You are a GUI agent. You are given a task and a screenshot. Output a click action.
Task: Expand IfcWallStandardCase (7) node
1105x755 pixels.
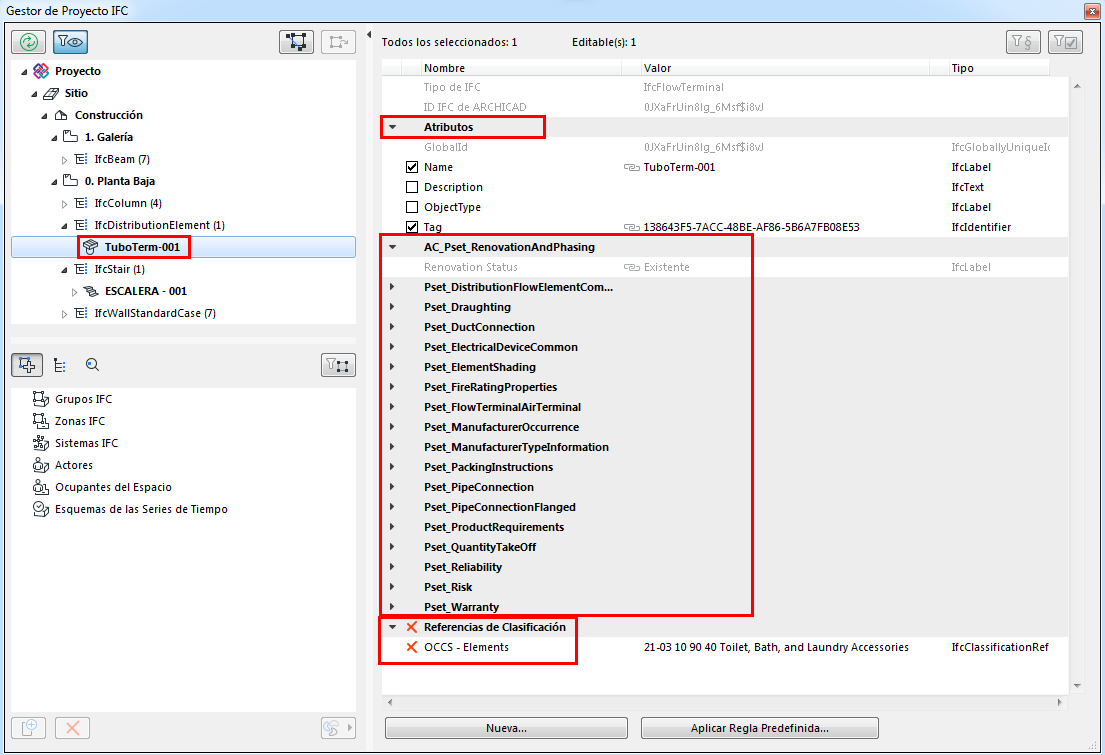pyautogui.click(x=64, y=314)
